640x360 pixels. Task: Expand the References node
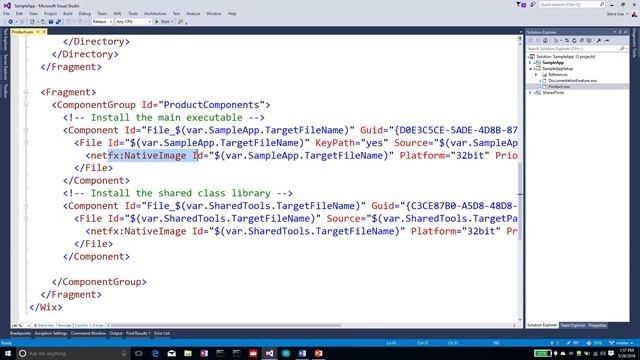pyautogui.click(x=536, y=75)
